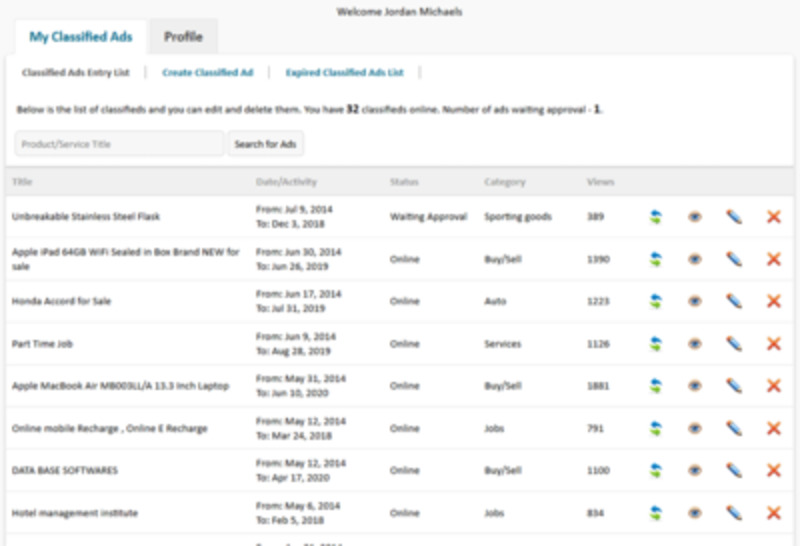Click the Waiting Approval status

[429, 217]
